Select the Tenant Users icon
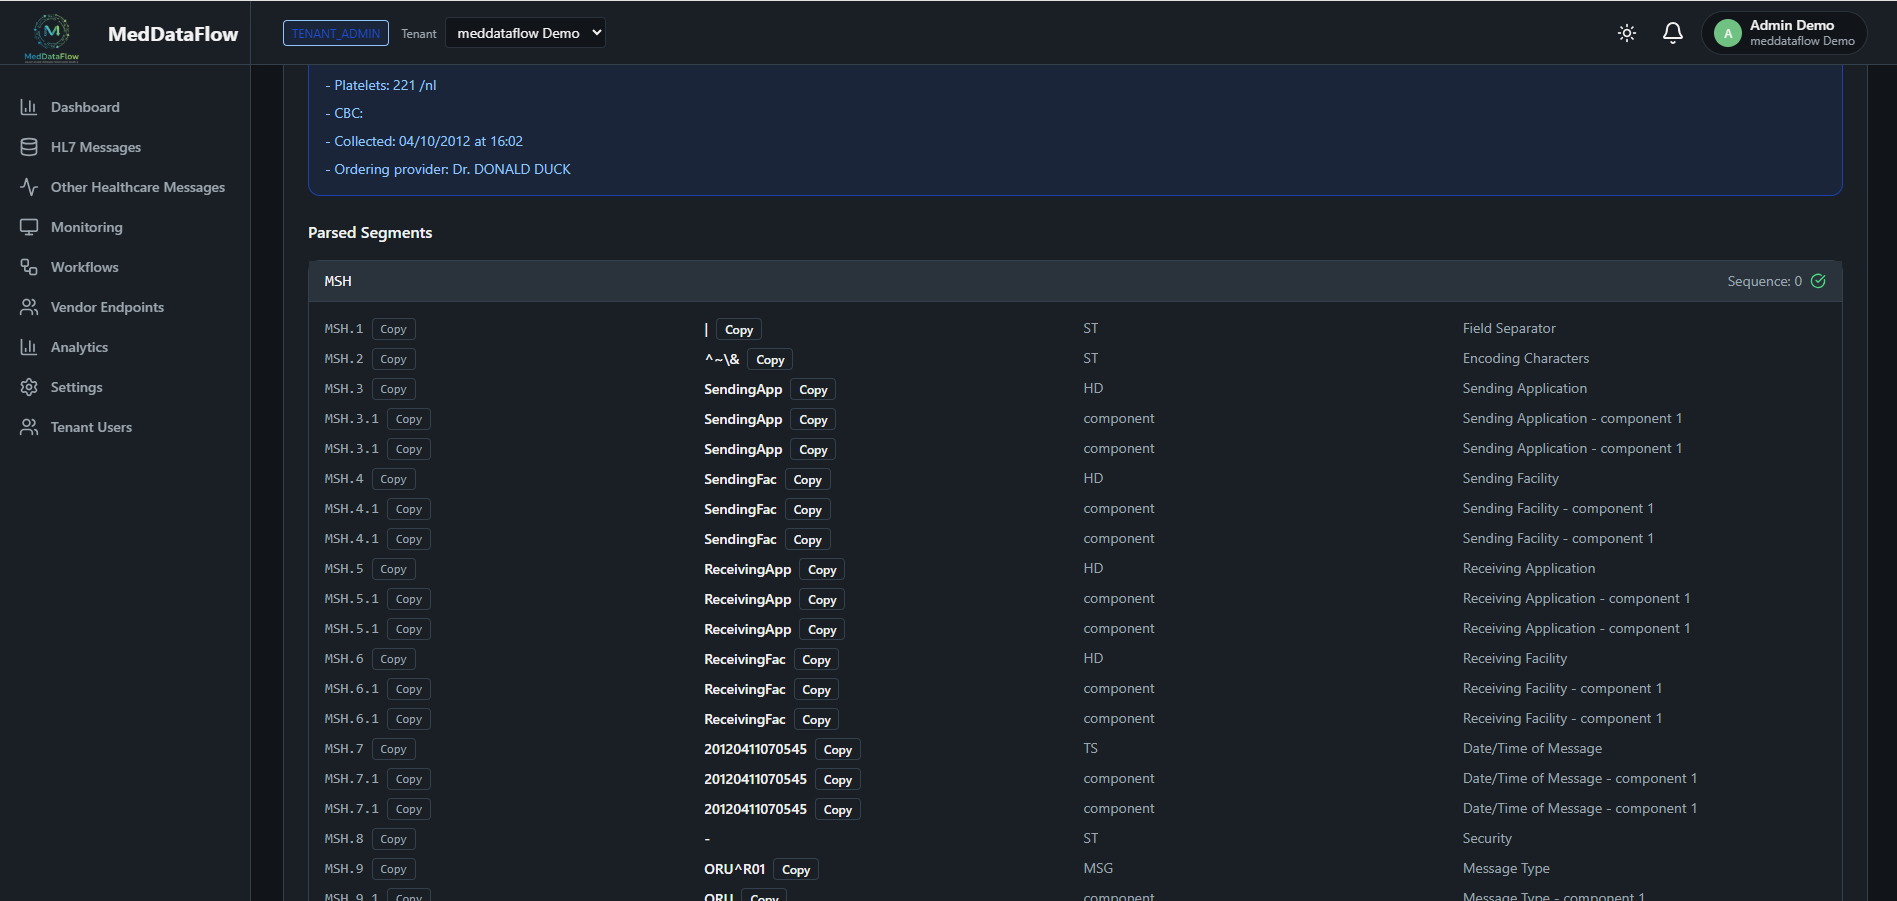1897x901 pixels. pyautogui.click(x=29, y=426)
